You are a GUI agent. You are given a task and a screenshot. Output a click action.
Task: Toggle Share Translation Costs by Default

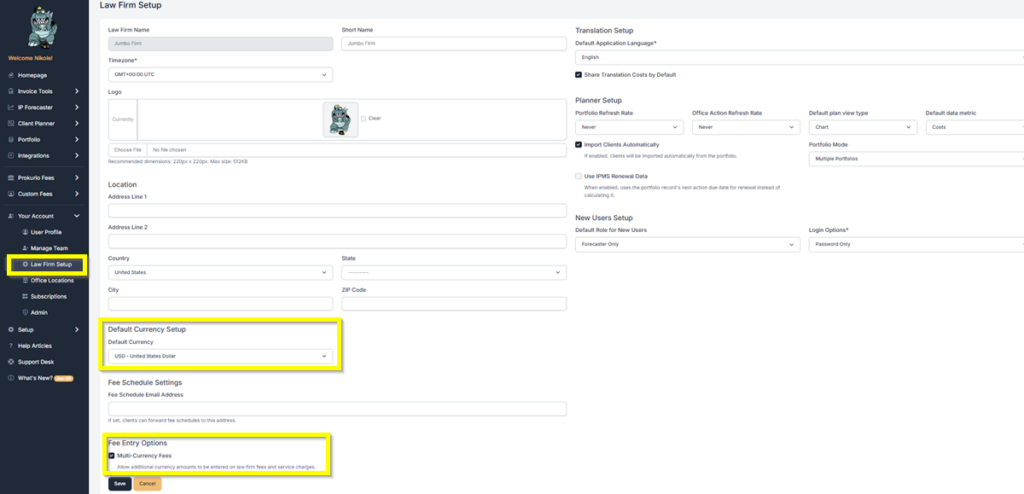click(579, 74)
